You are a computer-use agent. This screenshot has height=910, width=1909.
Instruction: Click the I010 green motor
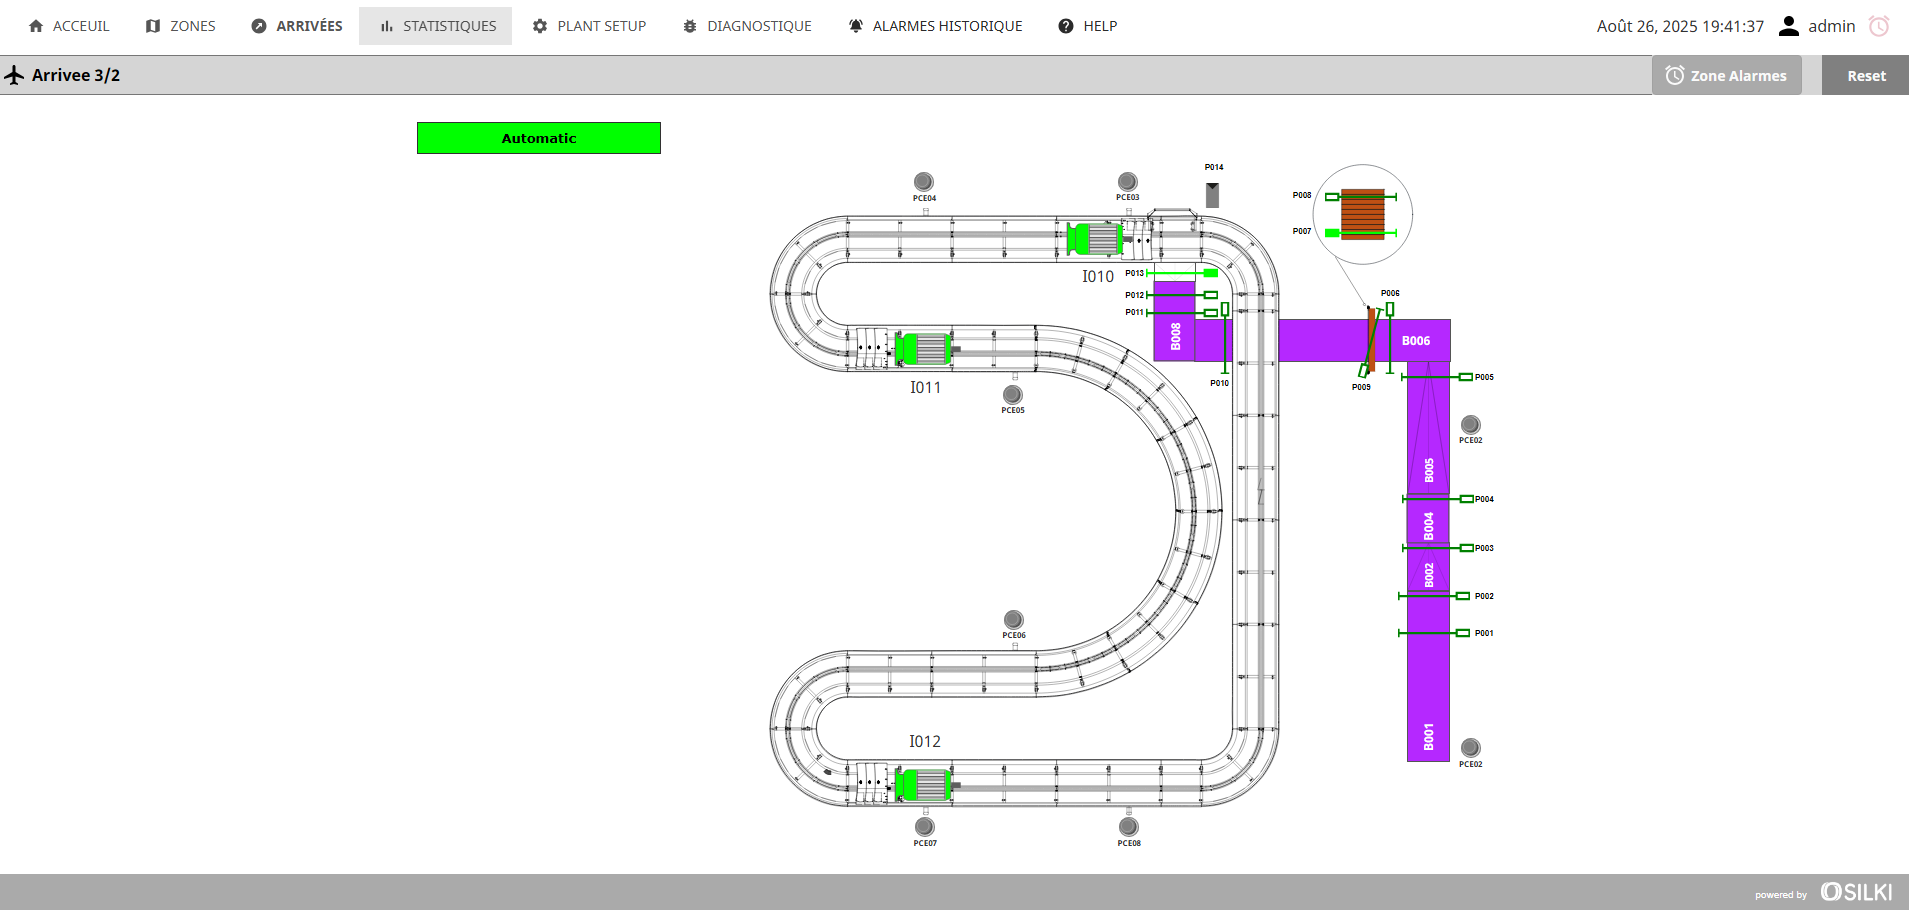(1094, 239)
